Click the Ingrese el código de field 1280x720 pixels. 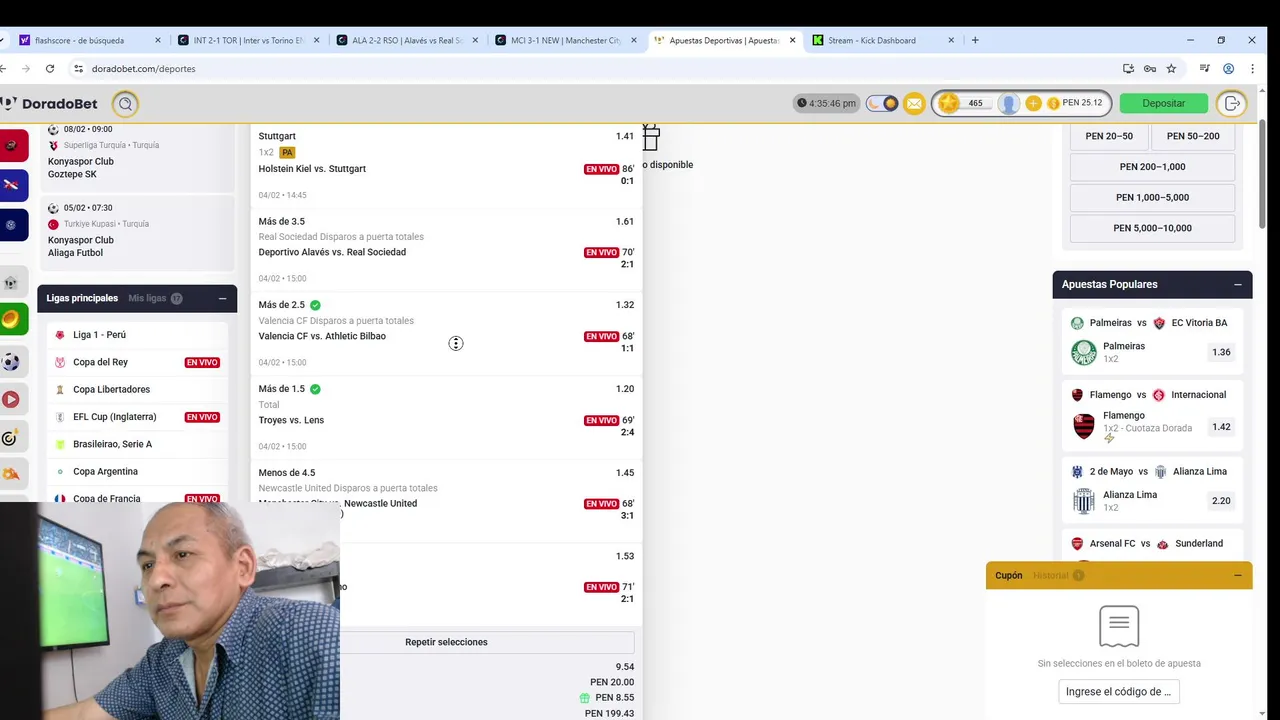1118,691
